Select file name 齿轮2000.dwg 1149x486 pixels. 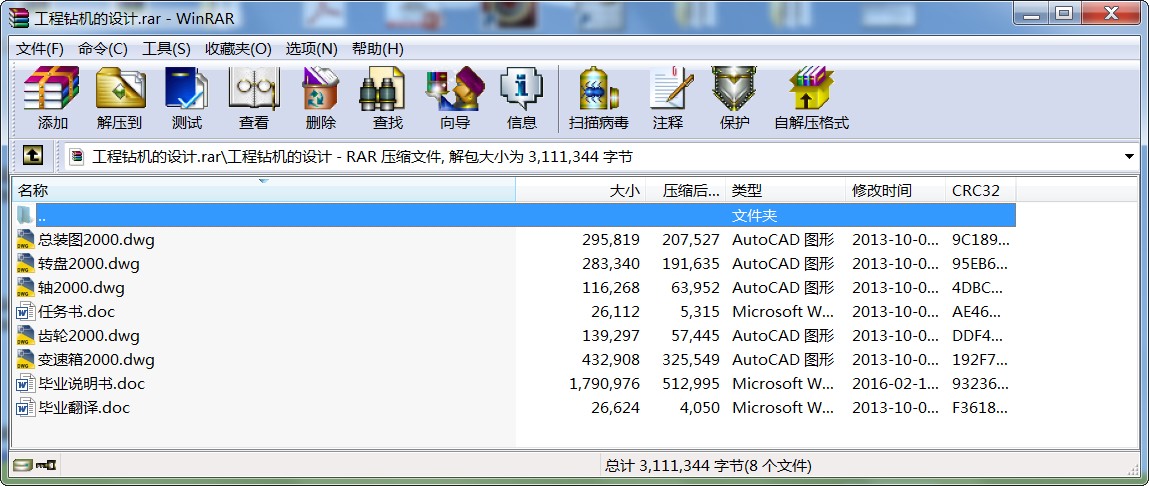pyautogui.click(x=89, y=336)
